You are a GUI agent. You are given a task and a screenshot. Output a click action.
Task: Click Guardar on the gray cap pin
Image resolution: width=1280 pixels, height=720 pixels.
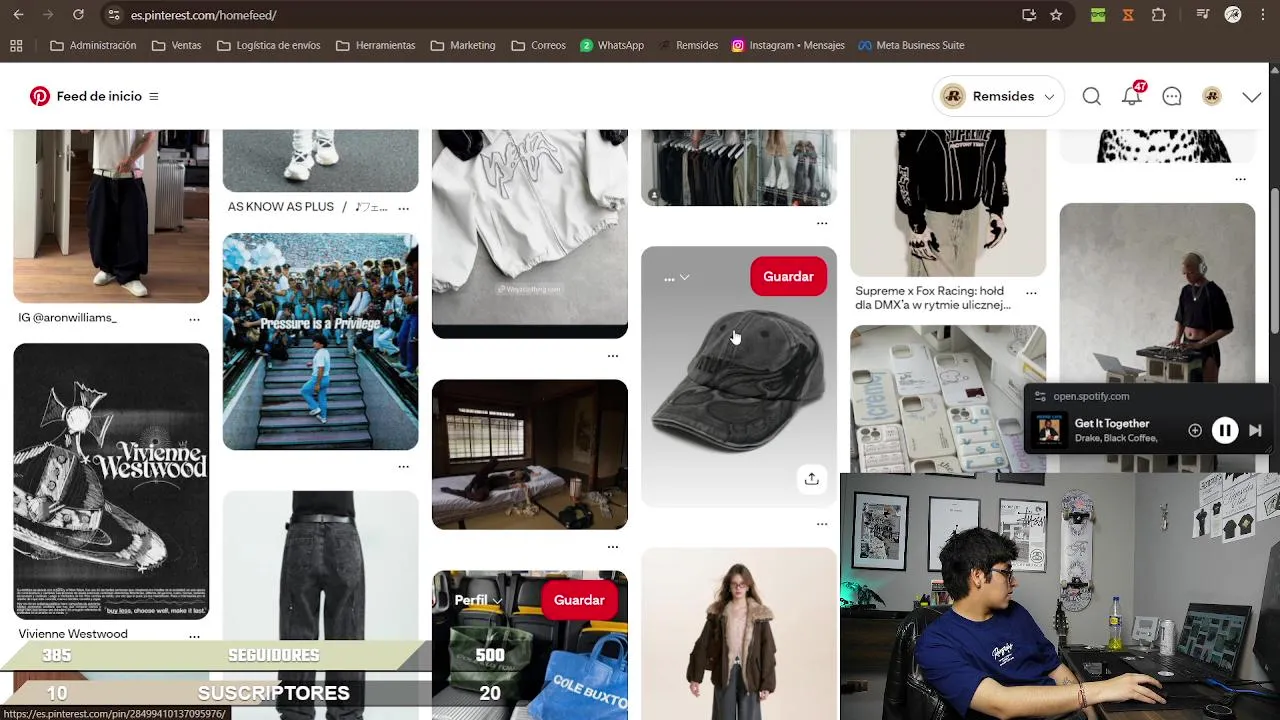[x=788, y=277]
